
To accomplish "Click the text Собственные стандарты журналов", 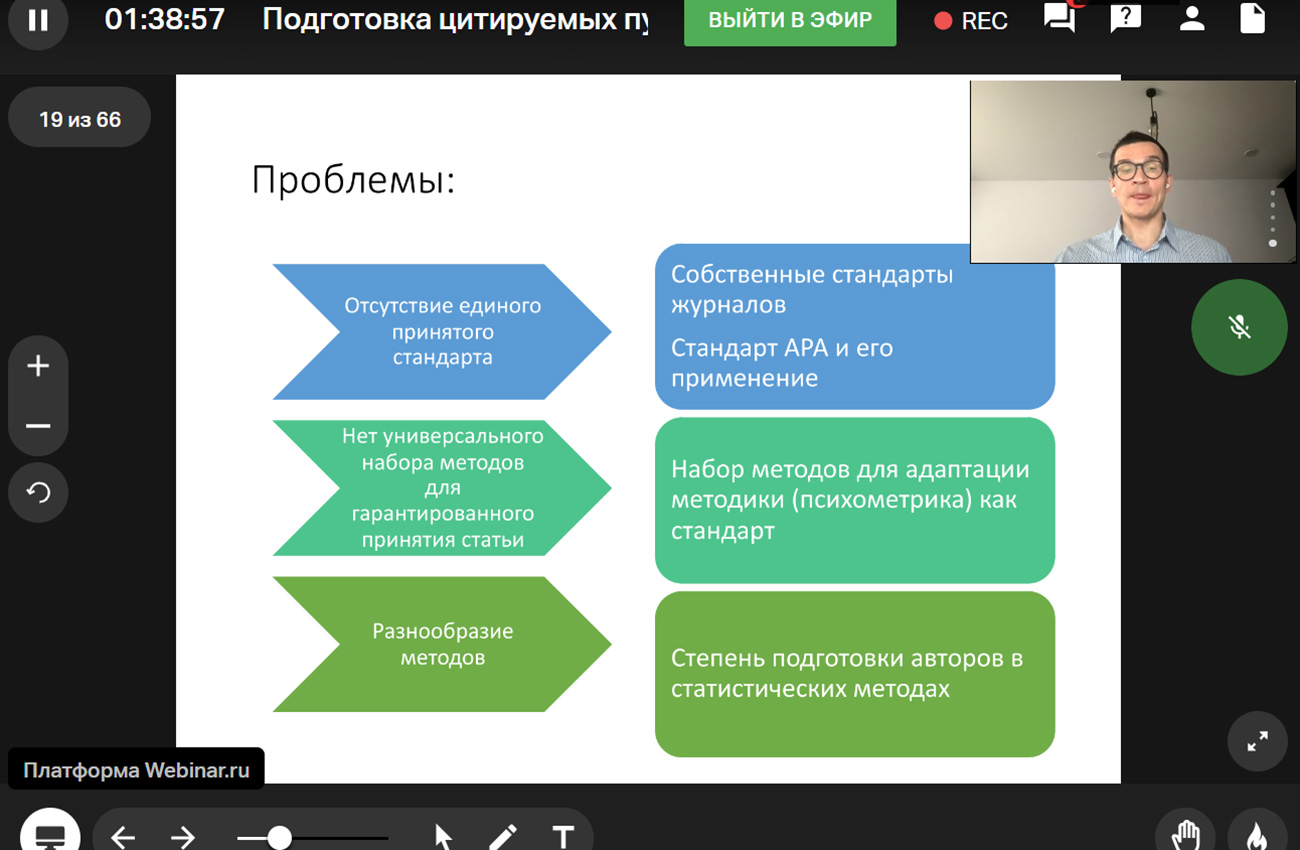I will pos(812,289).
